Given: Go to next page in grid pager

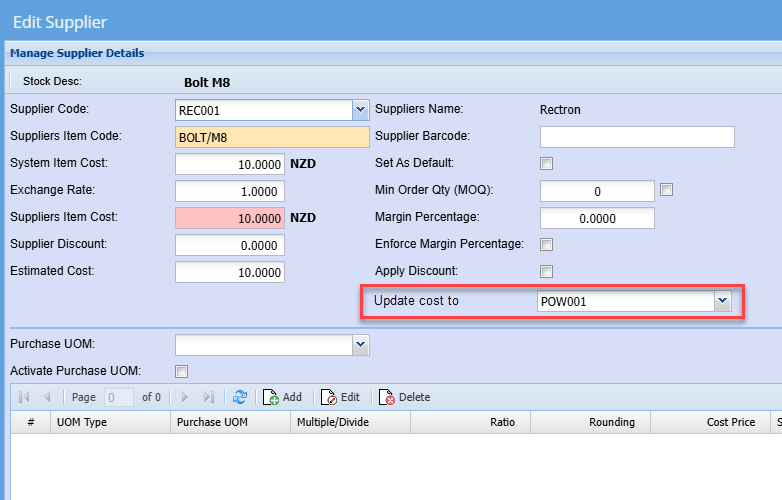Looking at the screenshot, I should (185, 397).
